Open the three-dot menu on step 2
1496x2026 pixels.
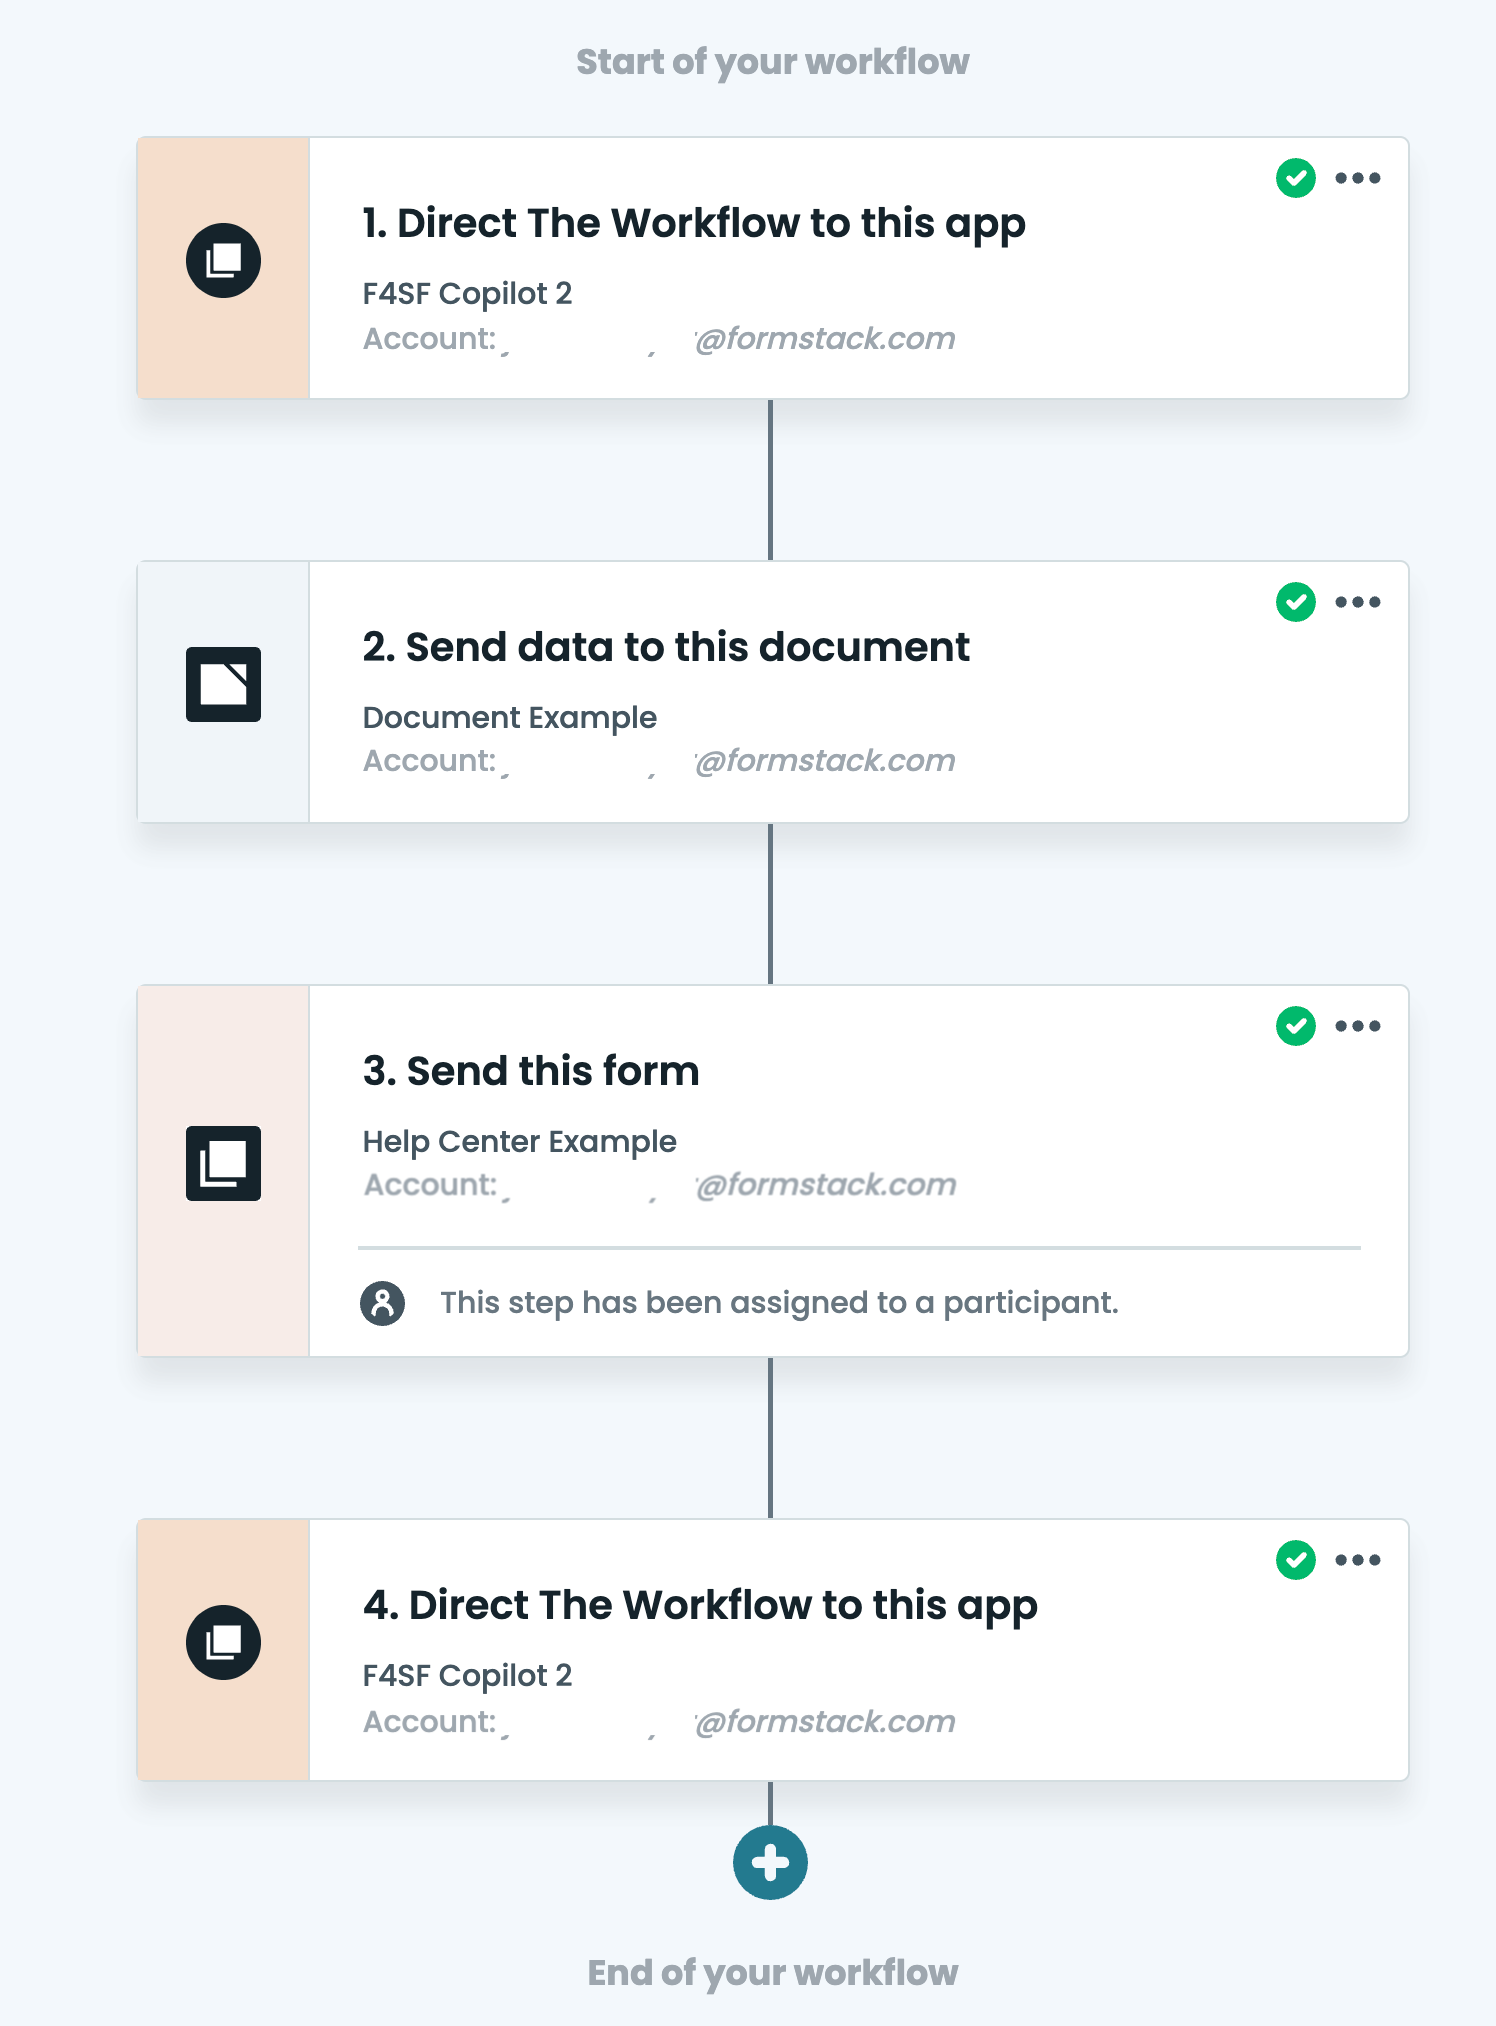click(1358, 602)
